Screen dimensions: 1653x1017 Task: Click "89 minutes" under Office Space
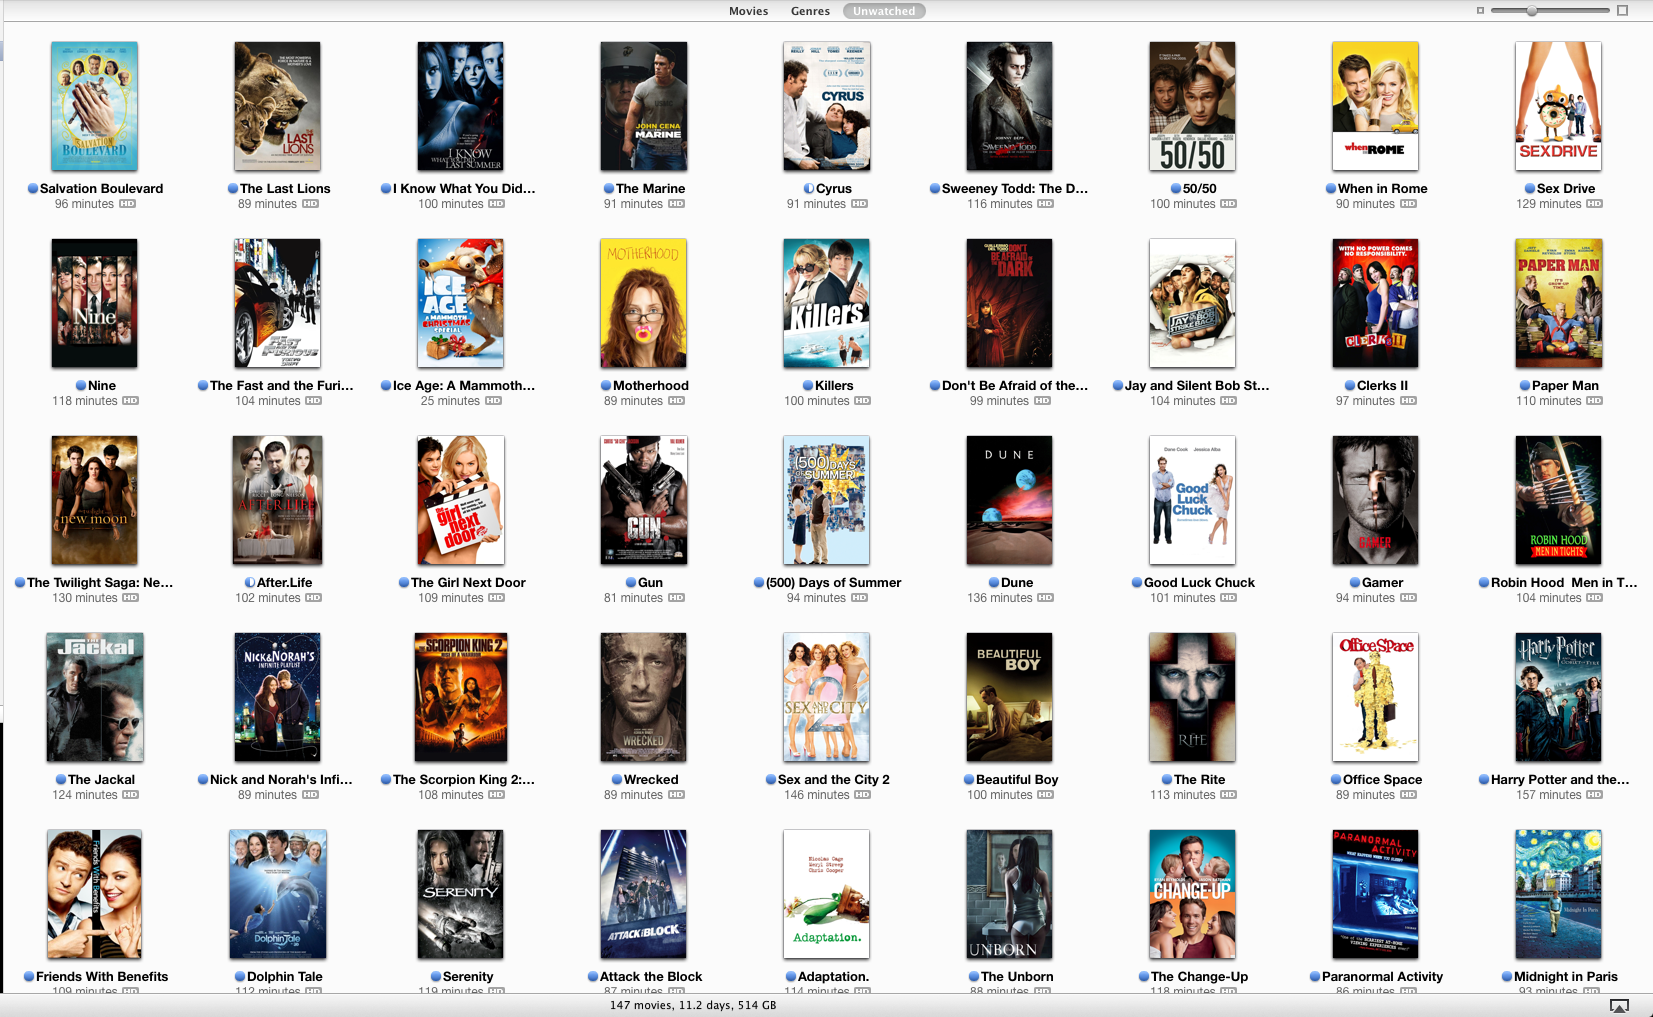1365,795
